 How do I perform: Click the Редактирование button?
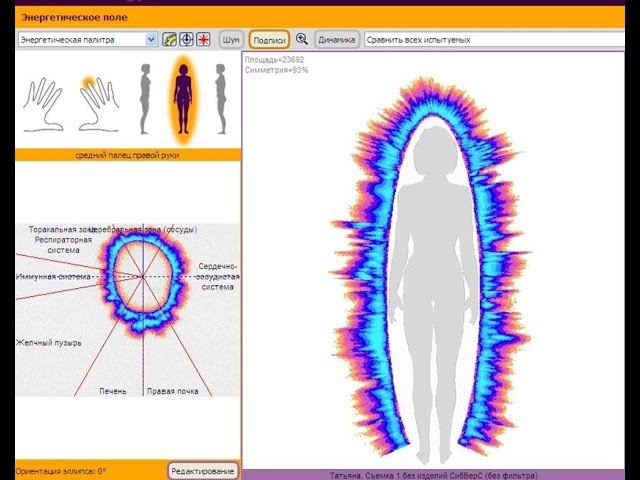[x=203, y=471]
